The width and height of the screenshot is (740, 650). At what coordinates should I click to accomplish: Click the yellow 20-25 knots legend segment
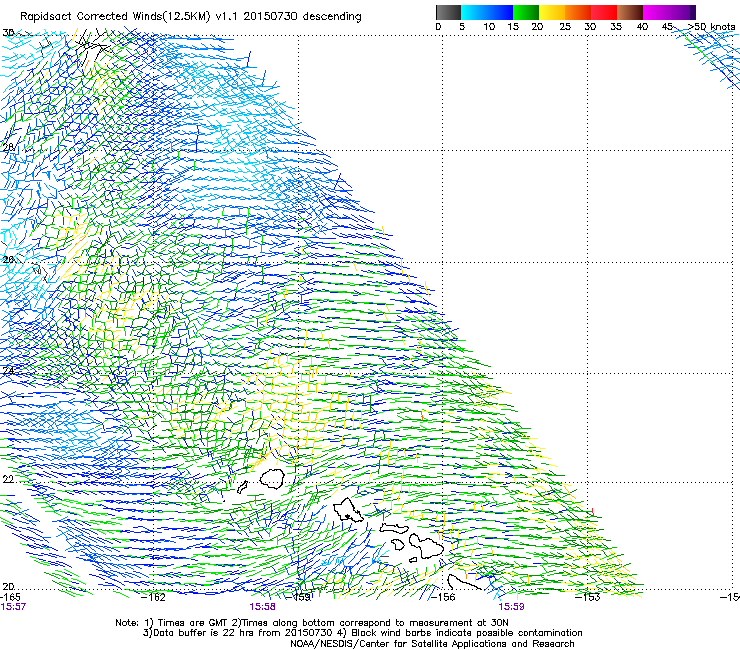point(552,12)
